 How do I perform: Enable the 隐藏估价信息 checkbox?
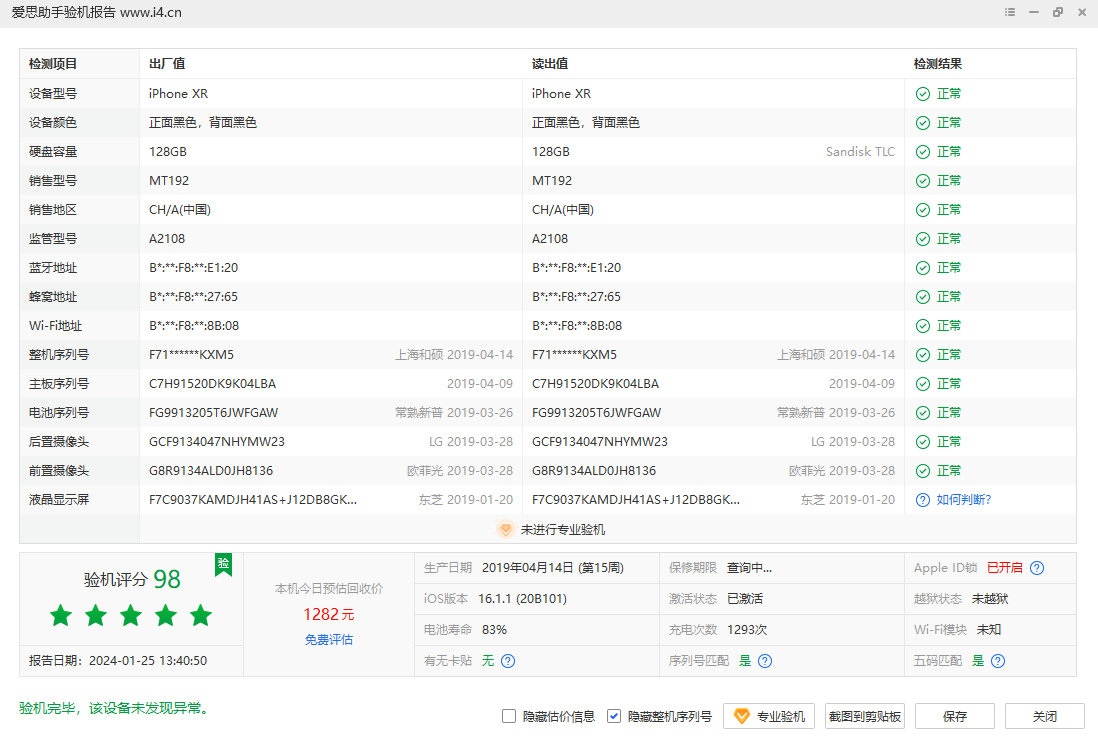coord(509,716)
